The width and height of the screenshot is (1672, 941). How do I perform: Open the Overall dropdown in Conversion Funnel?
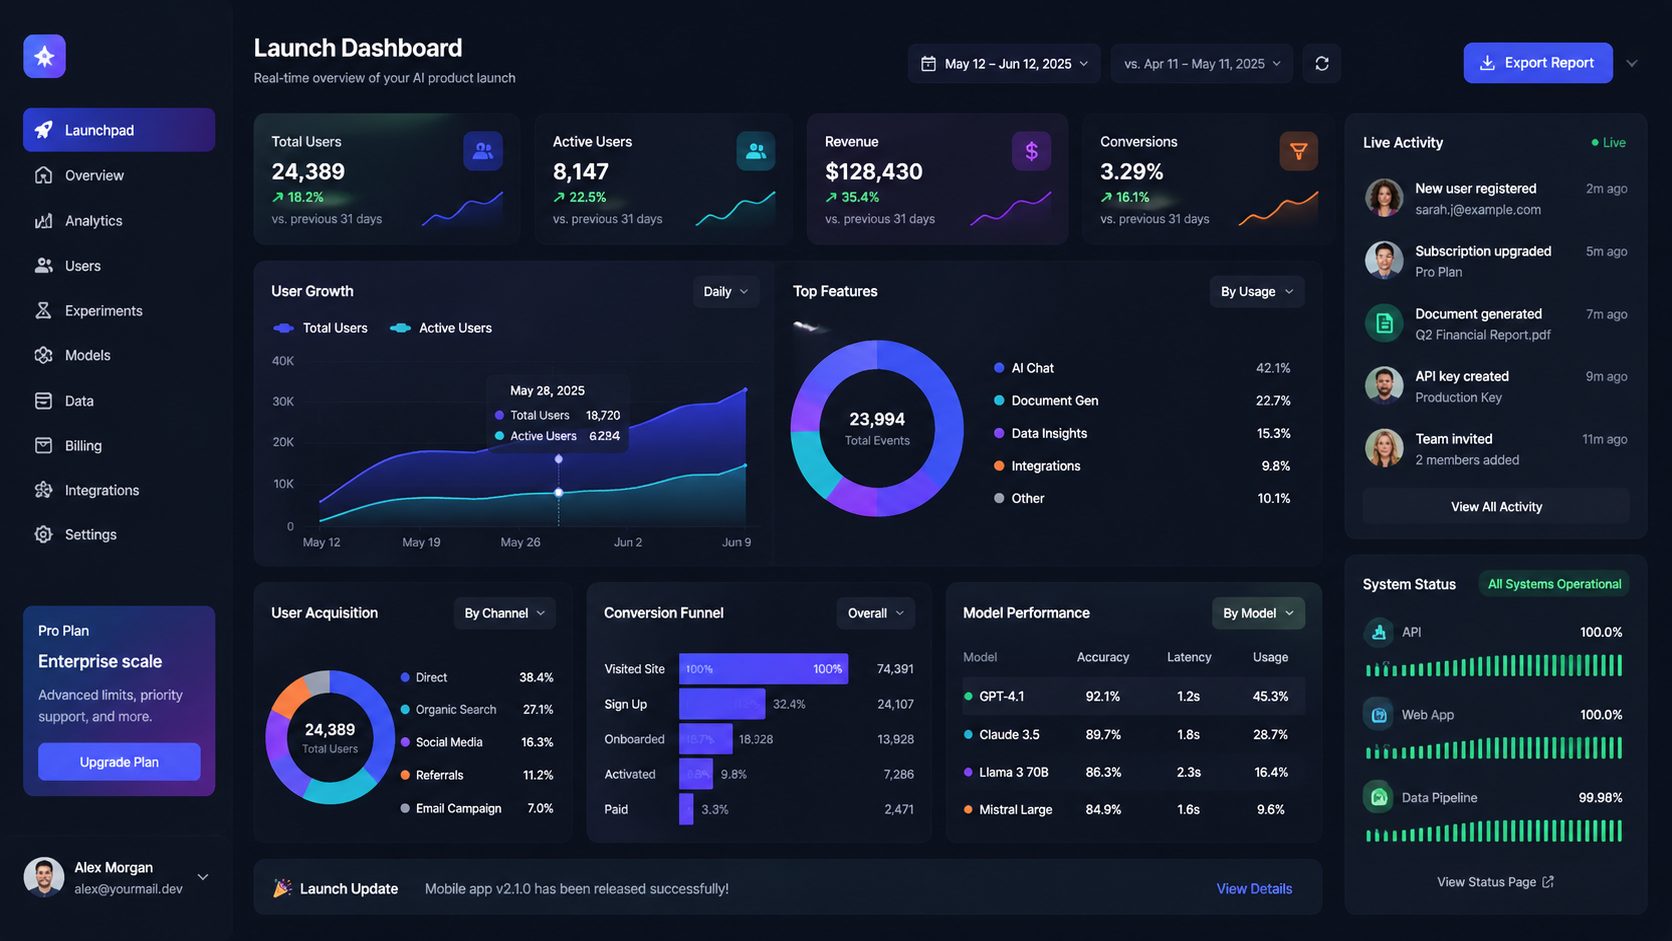[x=875, y=613]
